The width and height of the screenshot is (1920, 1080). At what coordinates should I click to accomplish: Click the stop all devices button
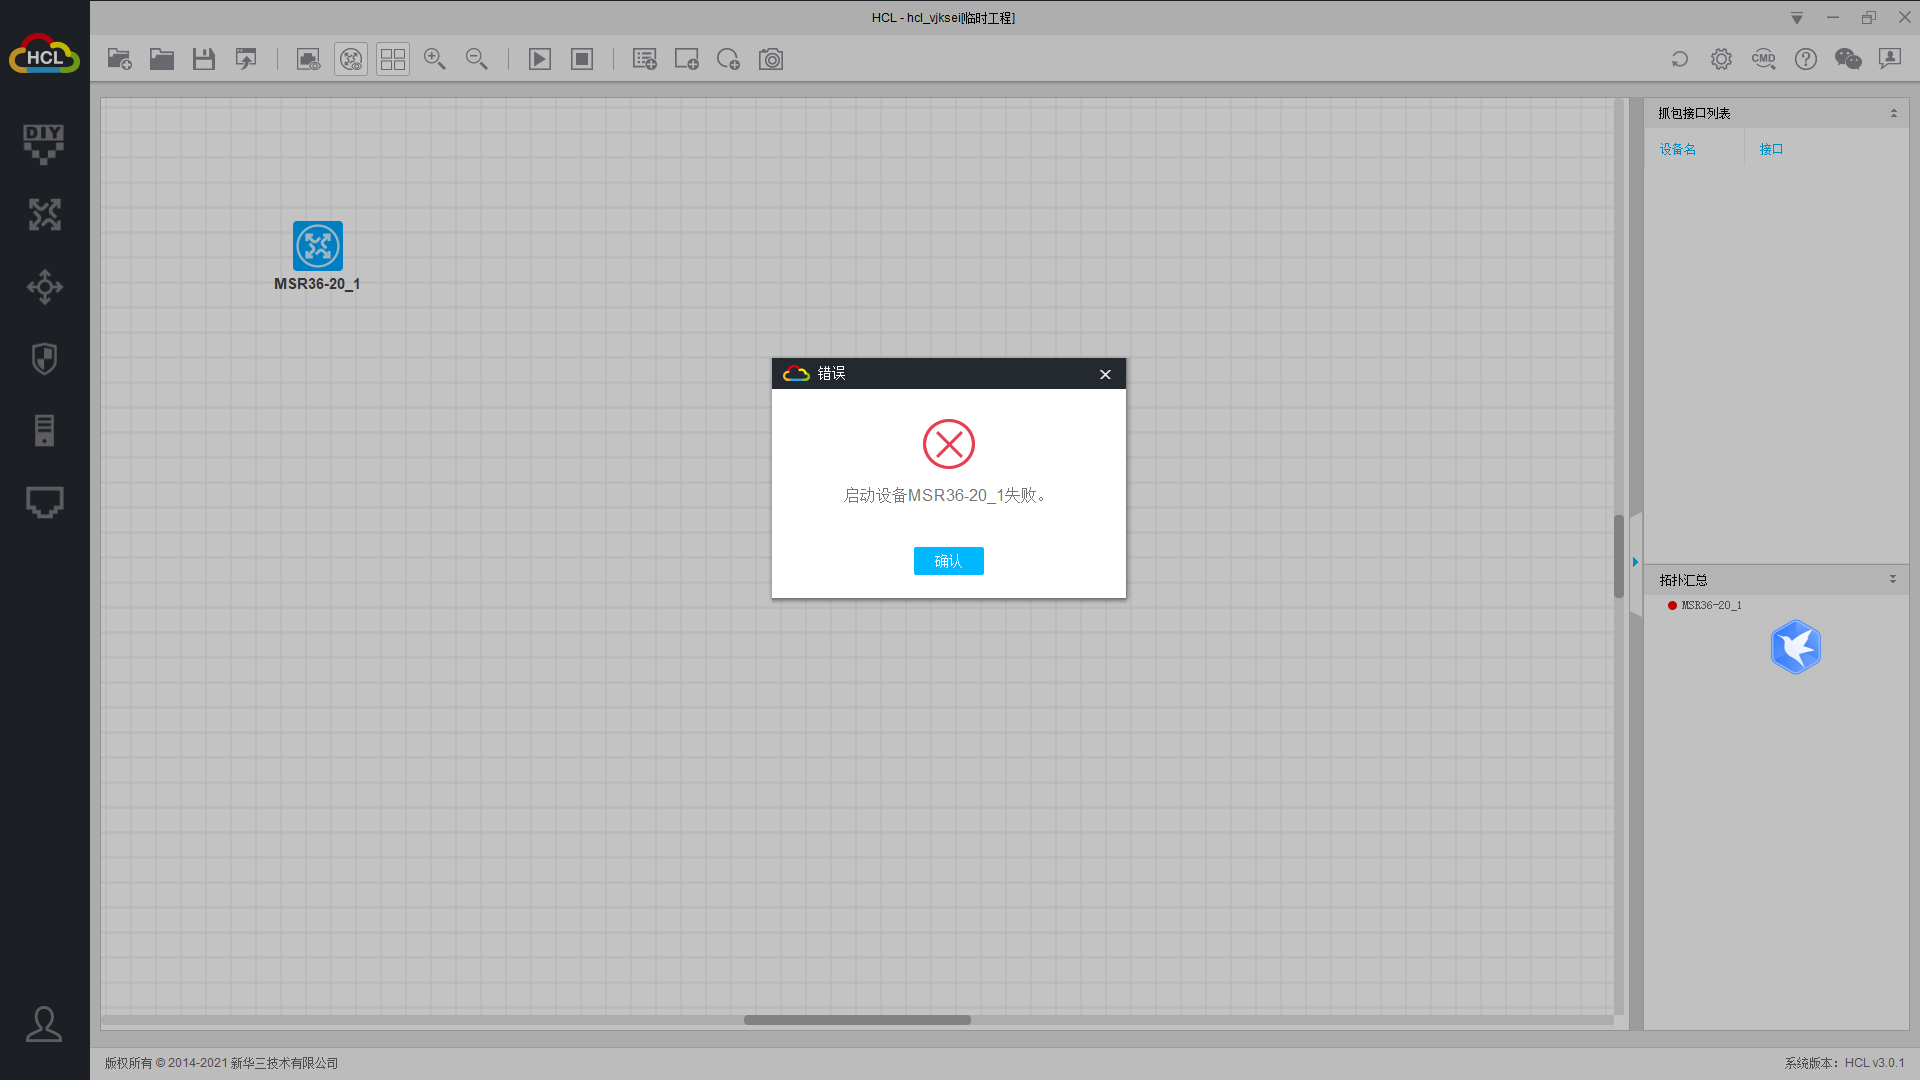(x=582, y=59)
